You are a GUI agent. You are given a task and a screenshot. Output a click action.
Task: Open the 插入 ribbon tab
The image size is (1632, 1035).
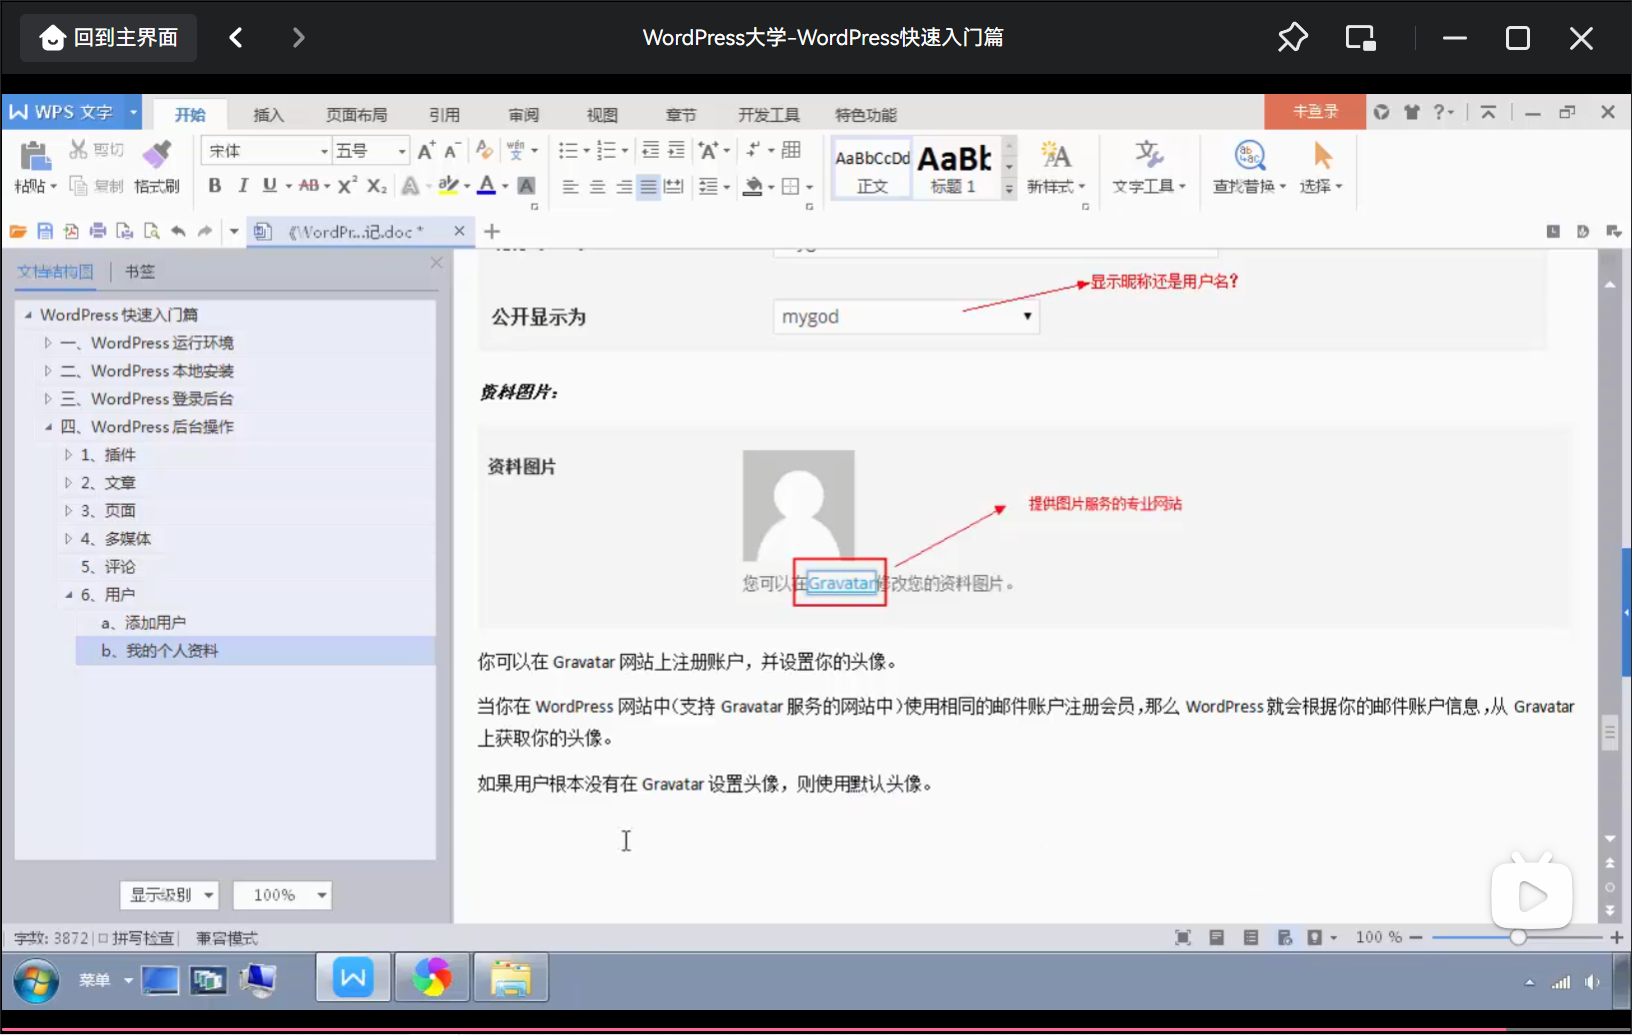(x=268, y=115)
